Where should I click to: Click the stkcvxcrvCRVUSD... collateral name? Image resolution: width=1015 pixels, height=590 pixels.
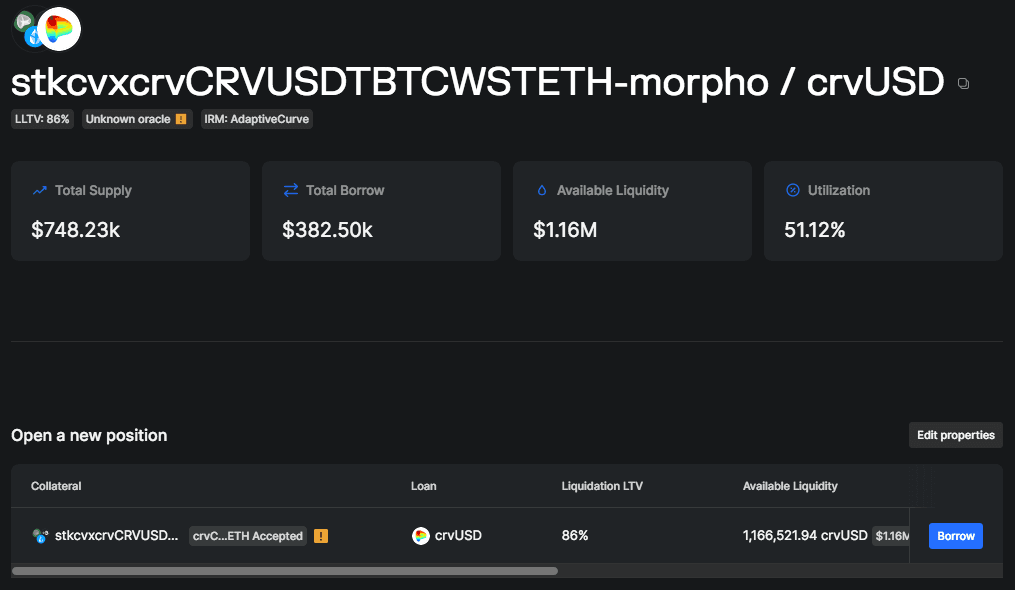(x=116, y=536)
